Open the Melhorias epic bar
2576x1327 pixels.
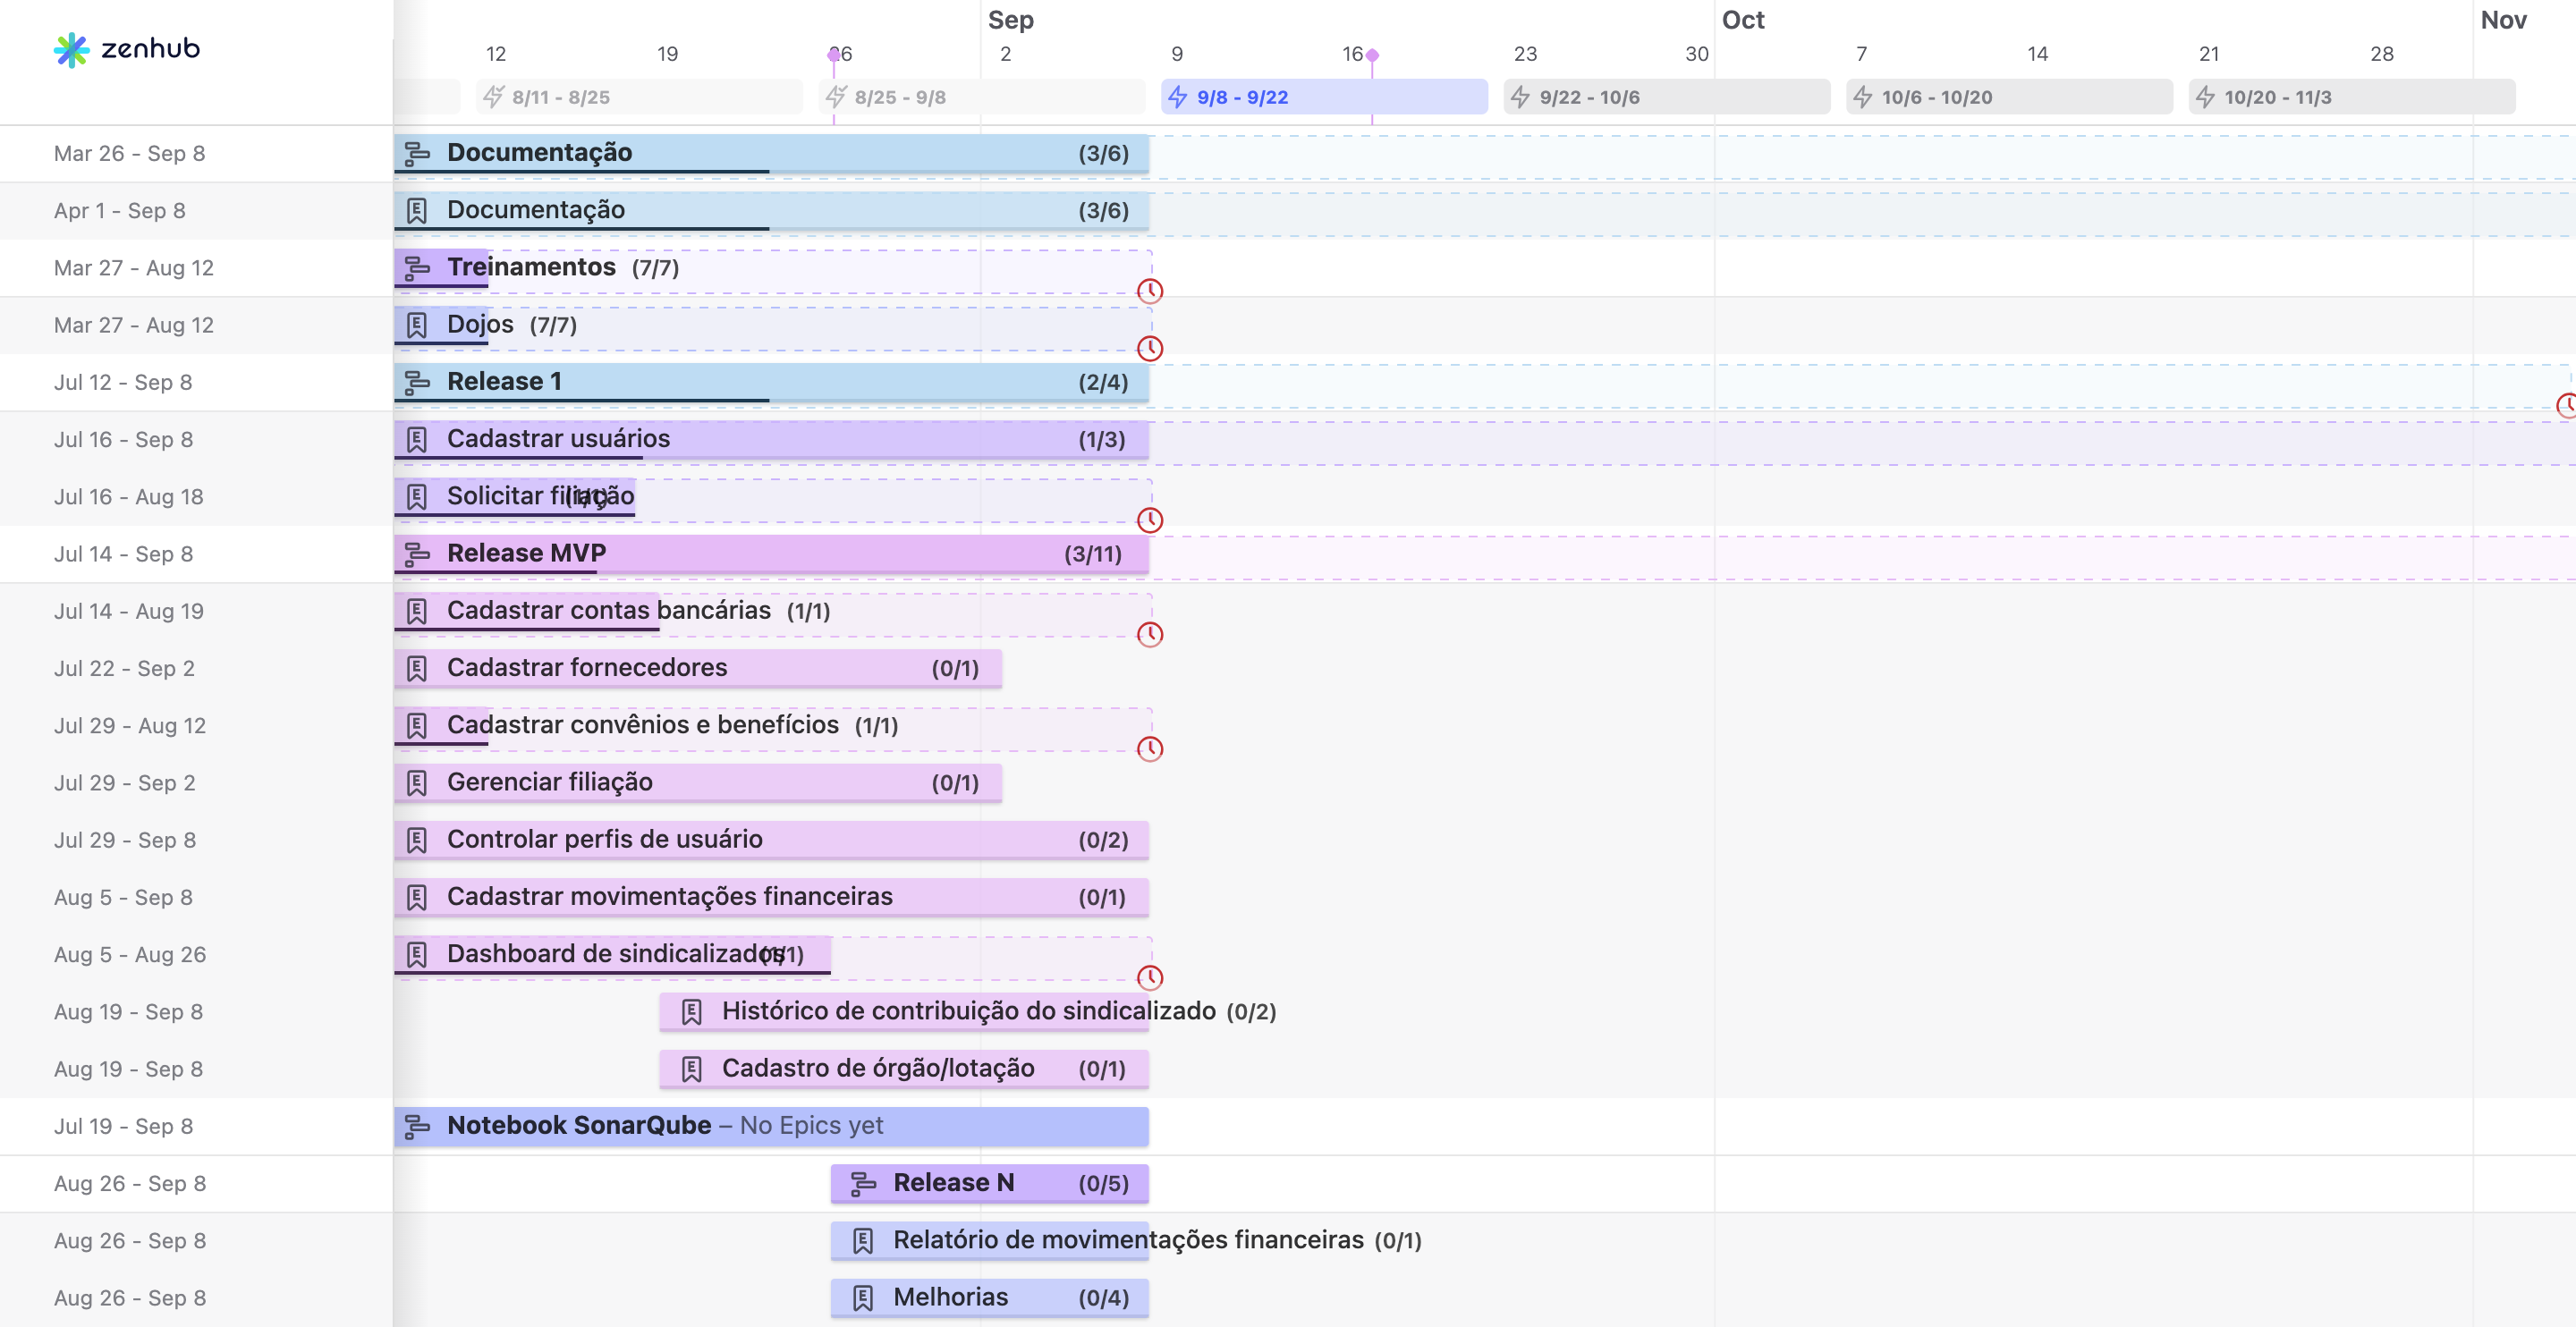(990, 1298)
